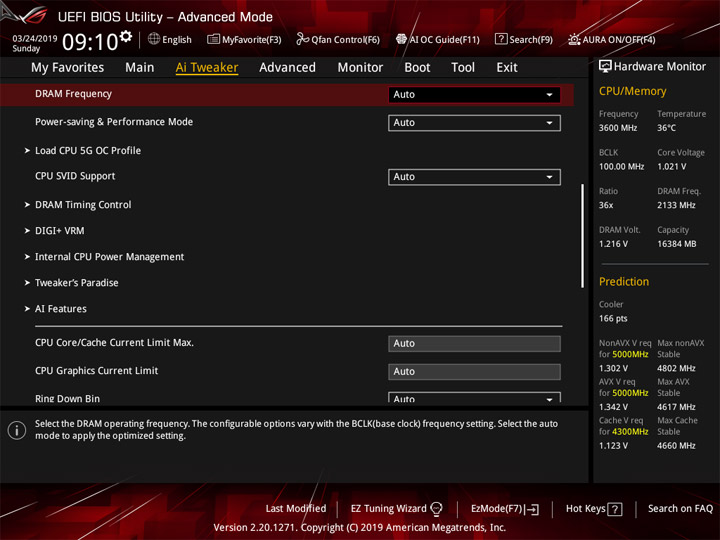Click CPU/Memory section heading

(x=632, y=91)
